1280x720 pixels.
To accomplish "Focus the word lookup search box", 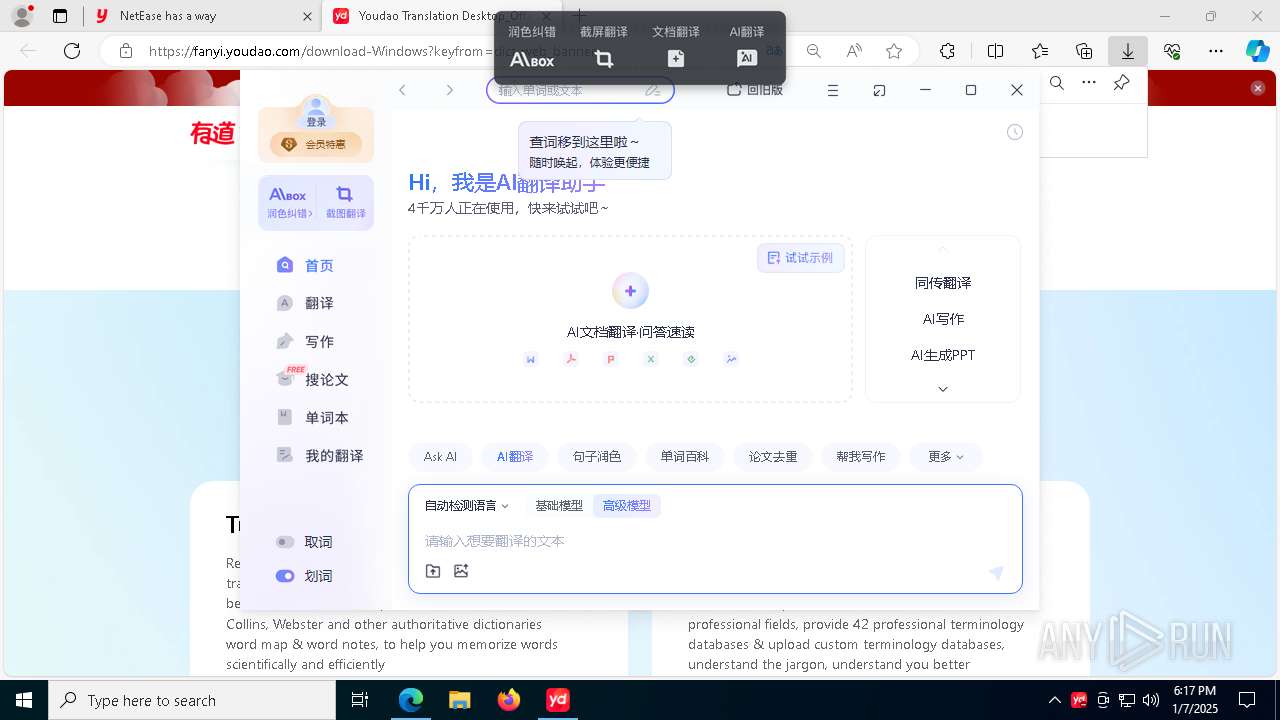I will tap(580, 90).
